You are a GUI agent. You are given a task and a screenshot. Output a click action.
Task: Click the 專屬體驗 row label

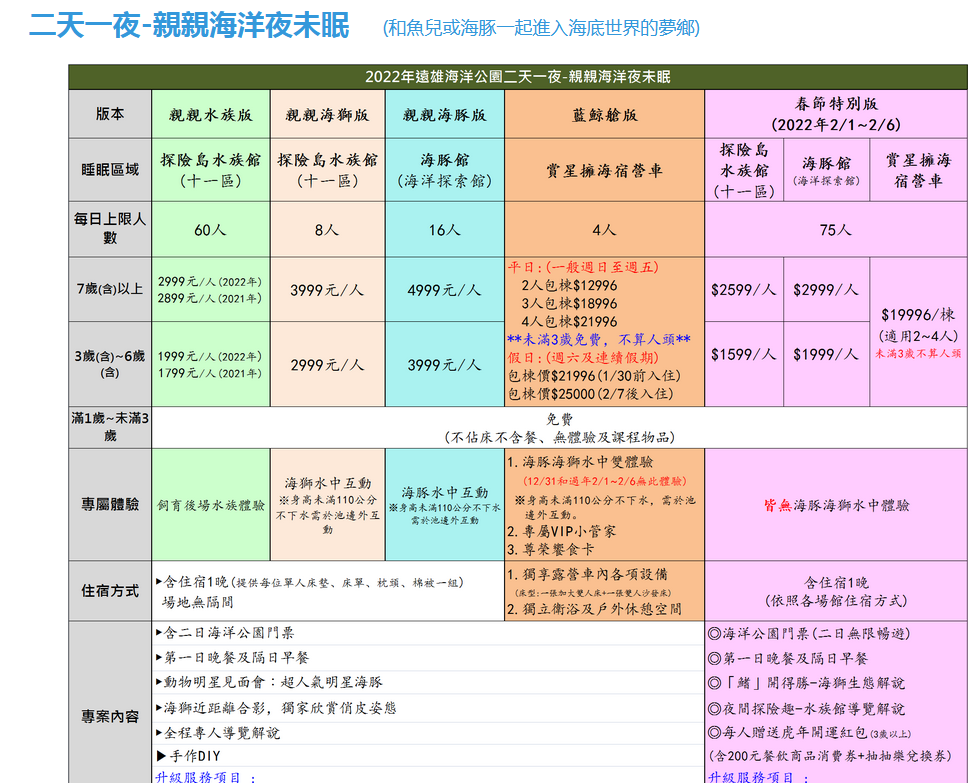pyautogui.click(x=110, y=505)
